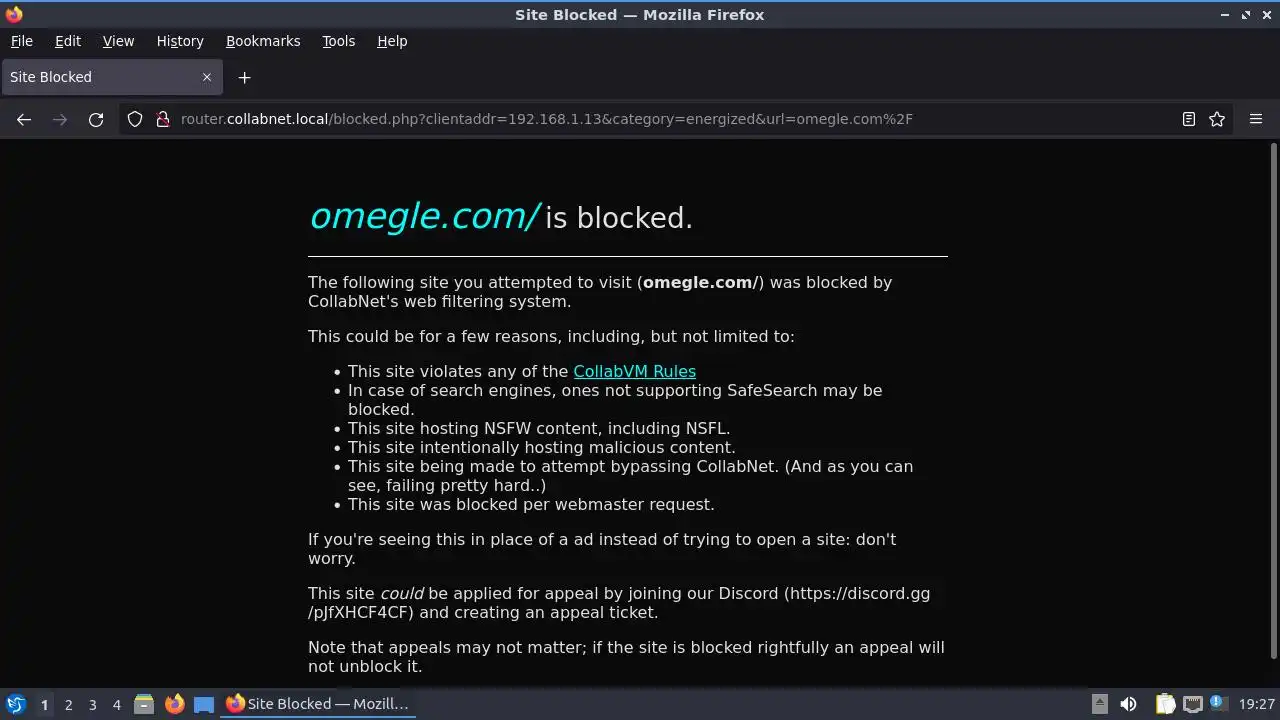Open the File menu
The height and width of the screenshot is (720, 1280).
coord(21,41)
